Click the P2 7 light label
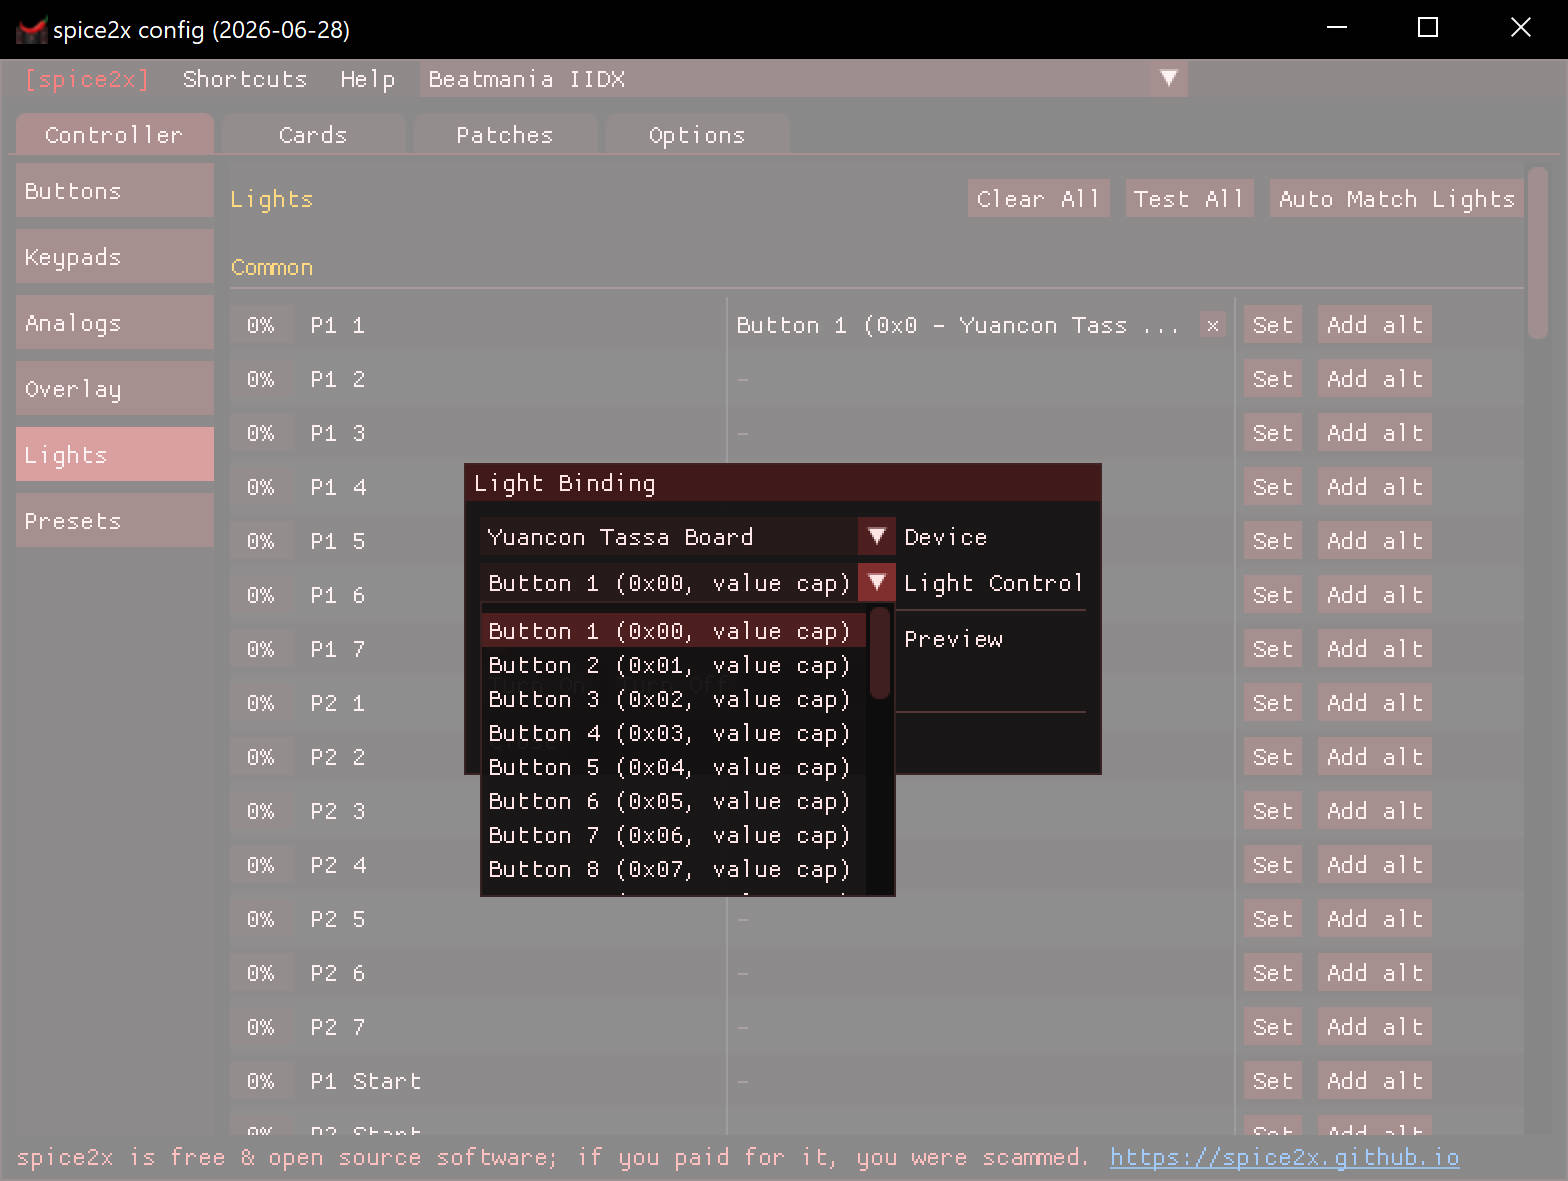Image resolution: width=1568 pixels, height=1181 pixels. coord(337,1027)
